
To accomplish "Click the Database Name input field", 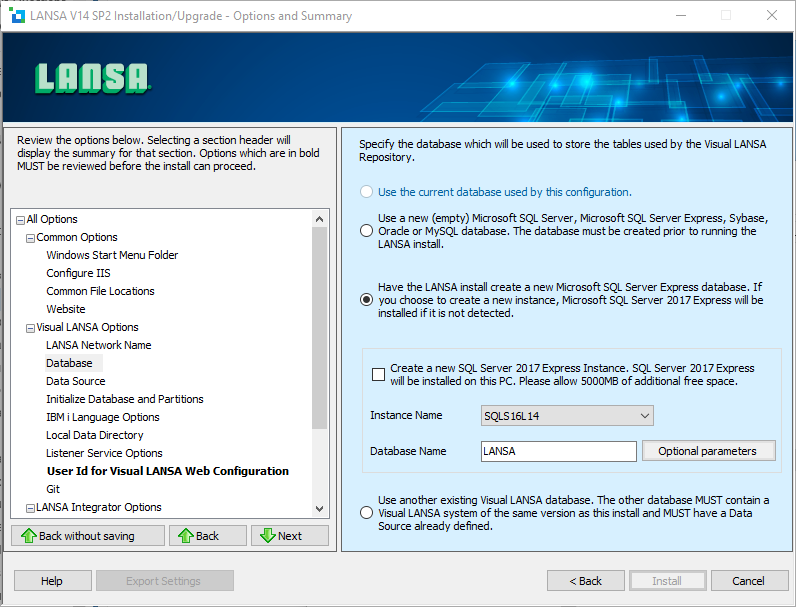I will click(558, 451).
